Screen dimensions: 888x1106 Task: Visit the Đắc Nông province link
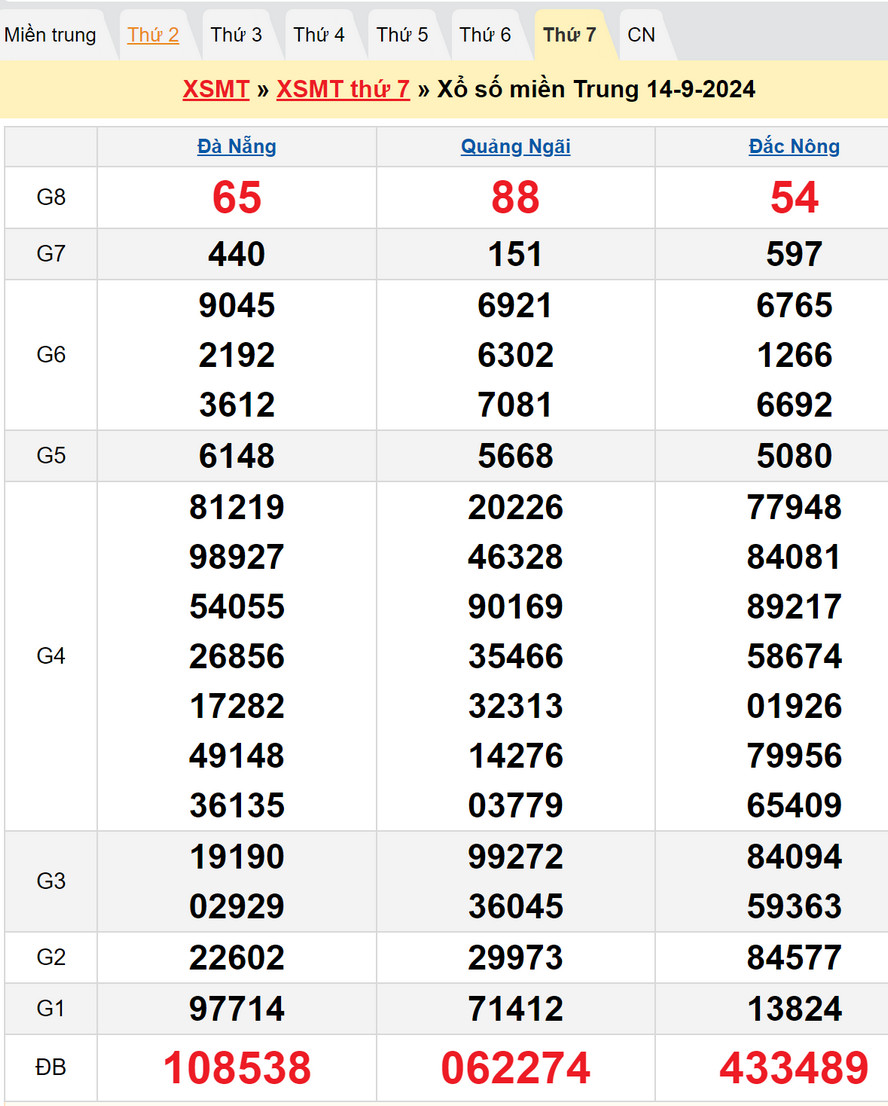click(794, 147)
